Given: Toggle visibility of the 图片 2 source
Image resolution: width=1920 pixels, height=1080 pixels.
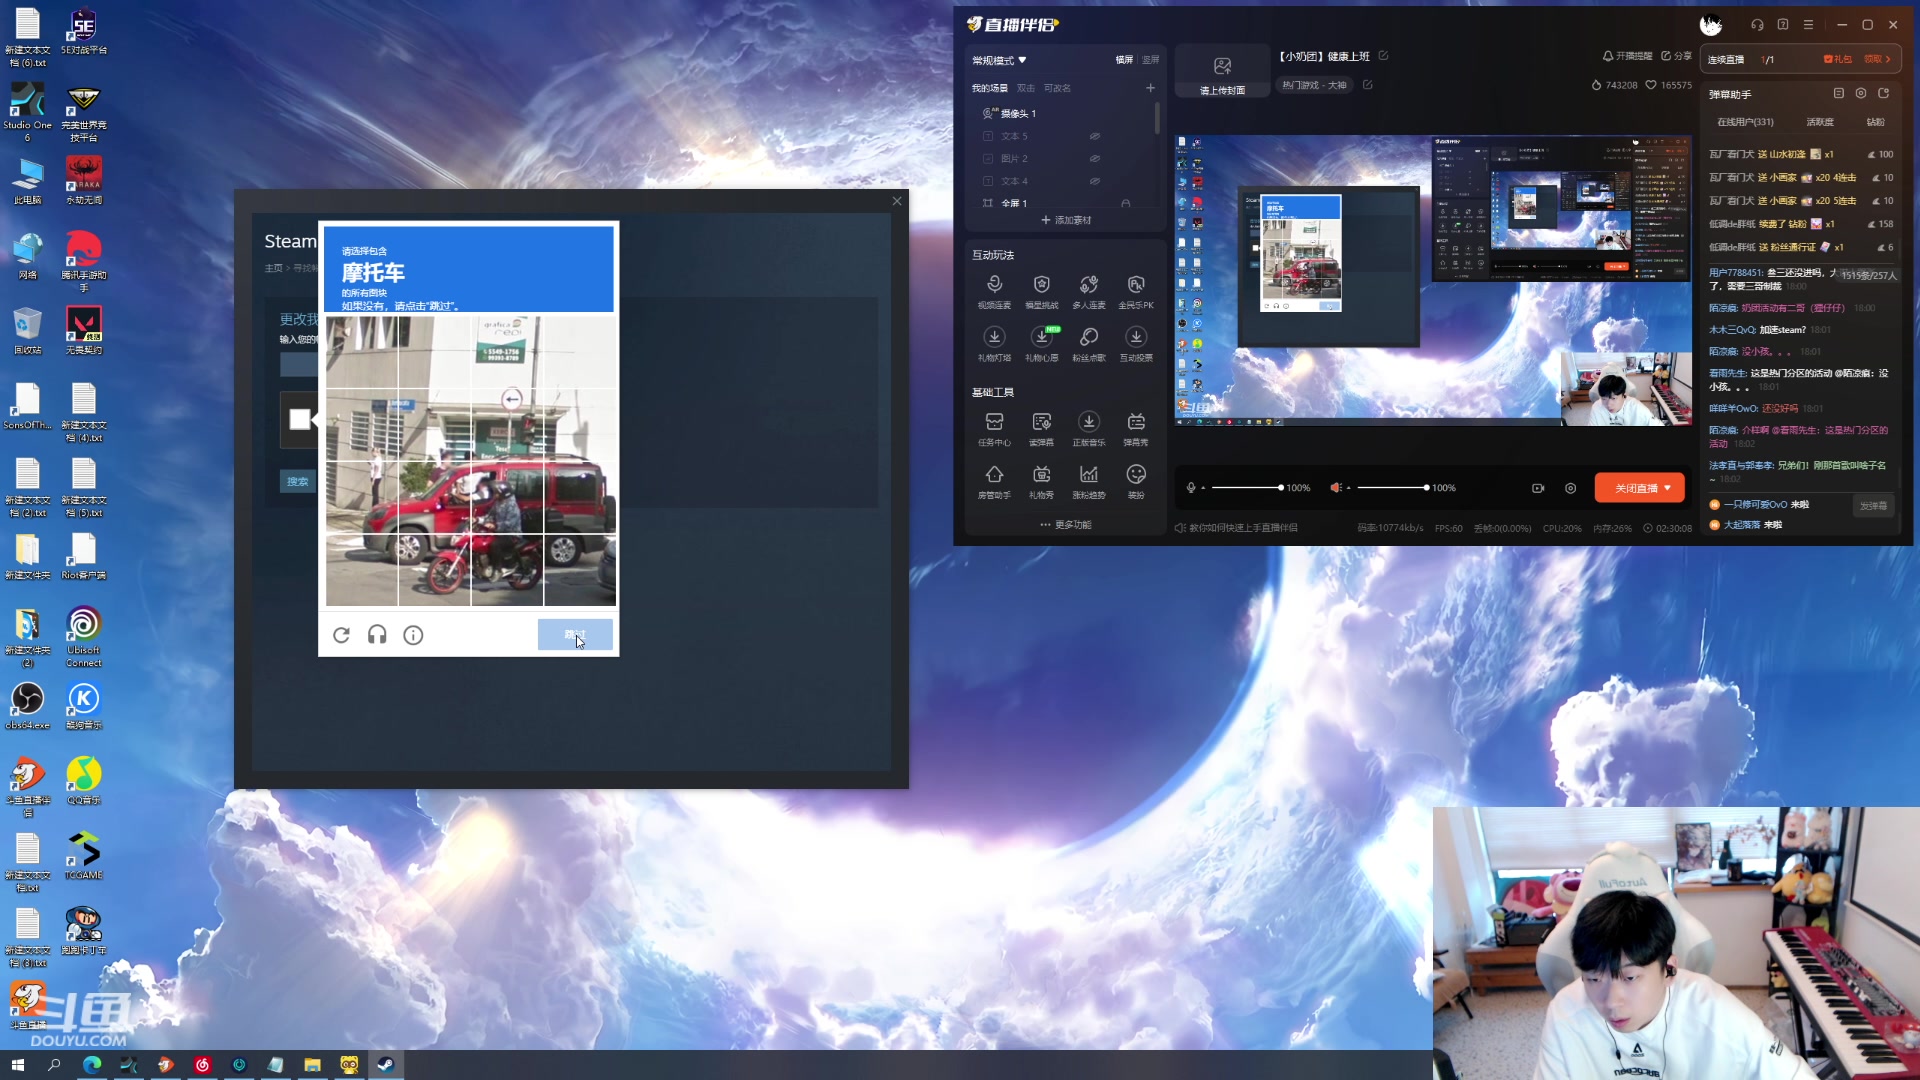Looking at the screenshot, I should coord(1095,159).
